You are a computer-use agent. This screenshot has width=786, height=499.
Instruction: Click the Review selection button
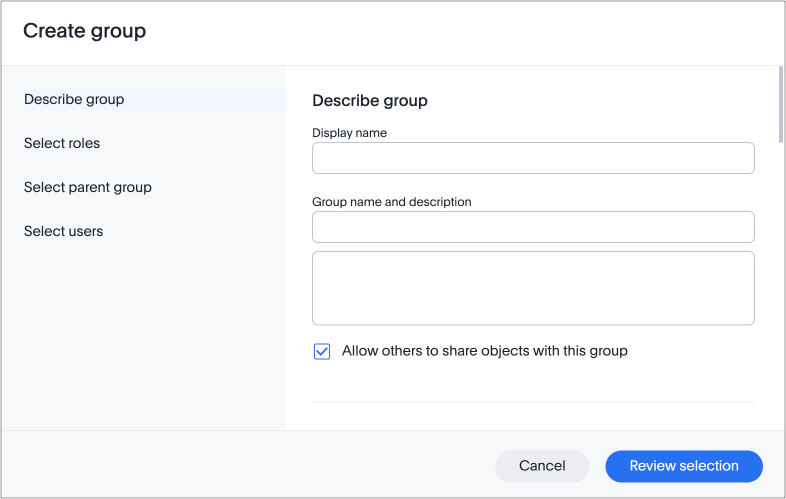[x=684, y=466]
